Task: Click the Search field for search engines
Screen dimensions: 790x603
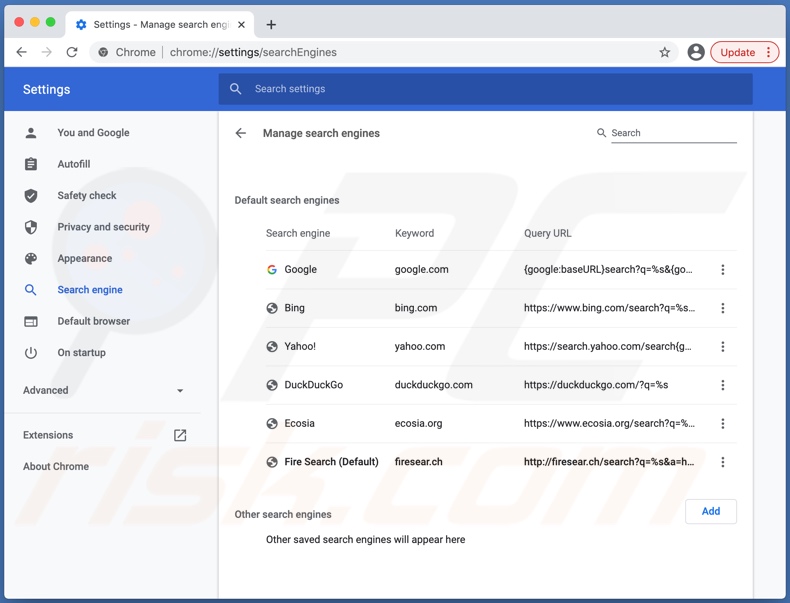Action: [674, 133]
